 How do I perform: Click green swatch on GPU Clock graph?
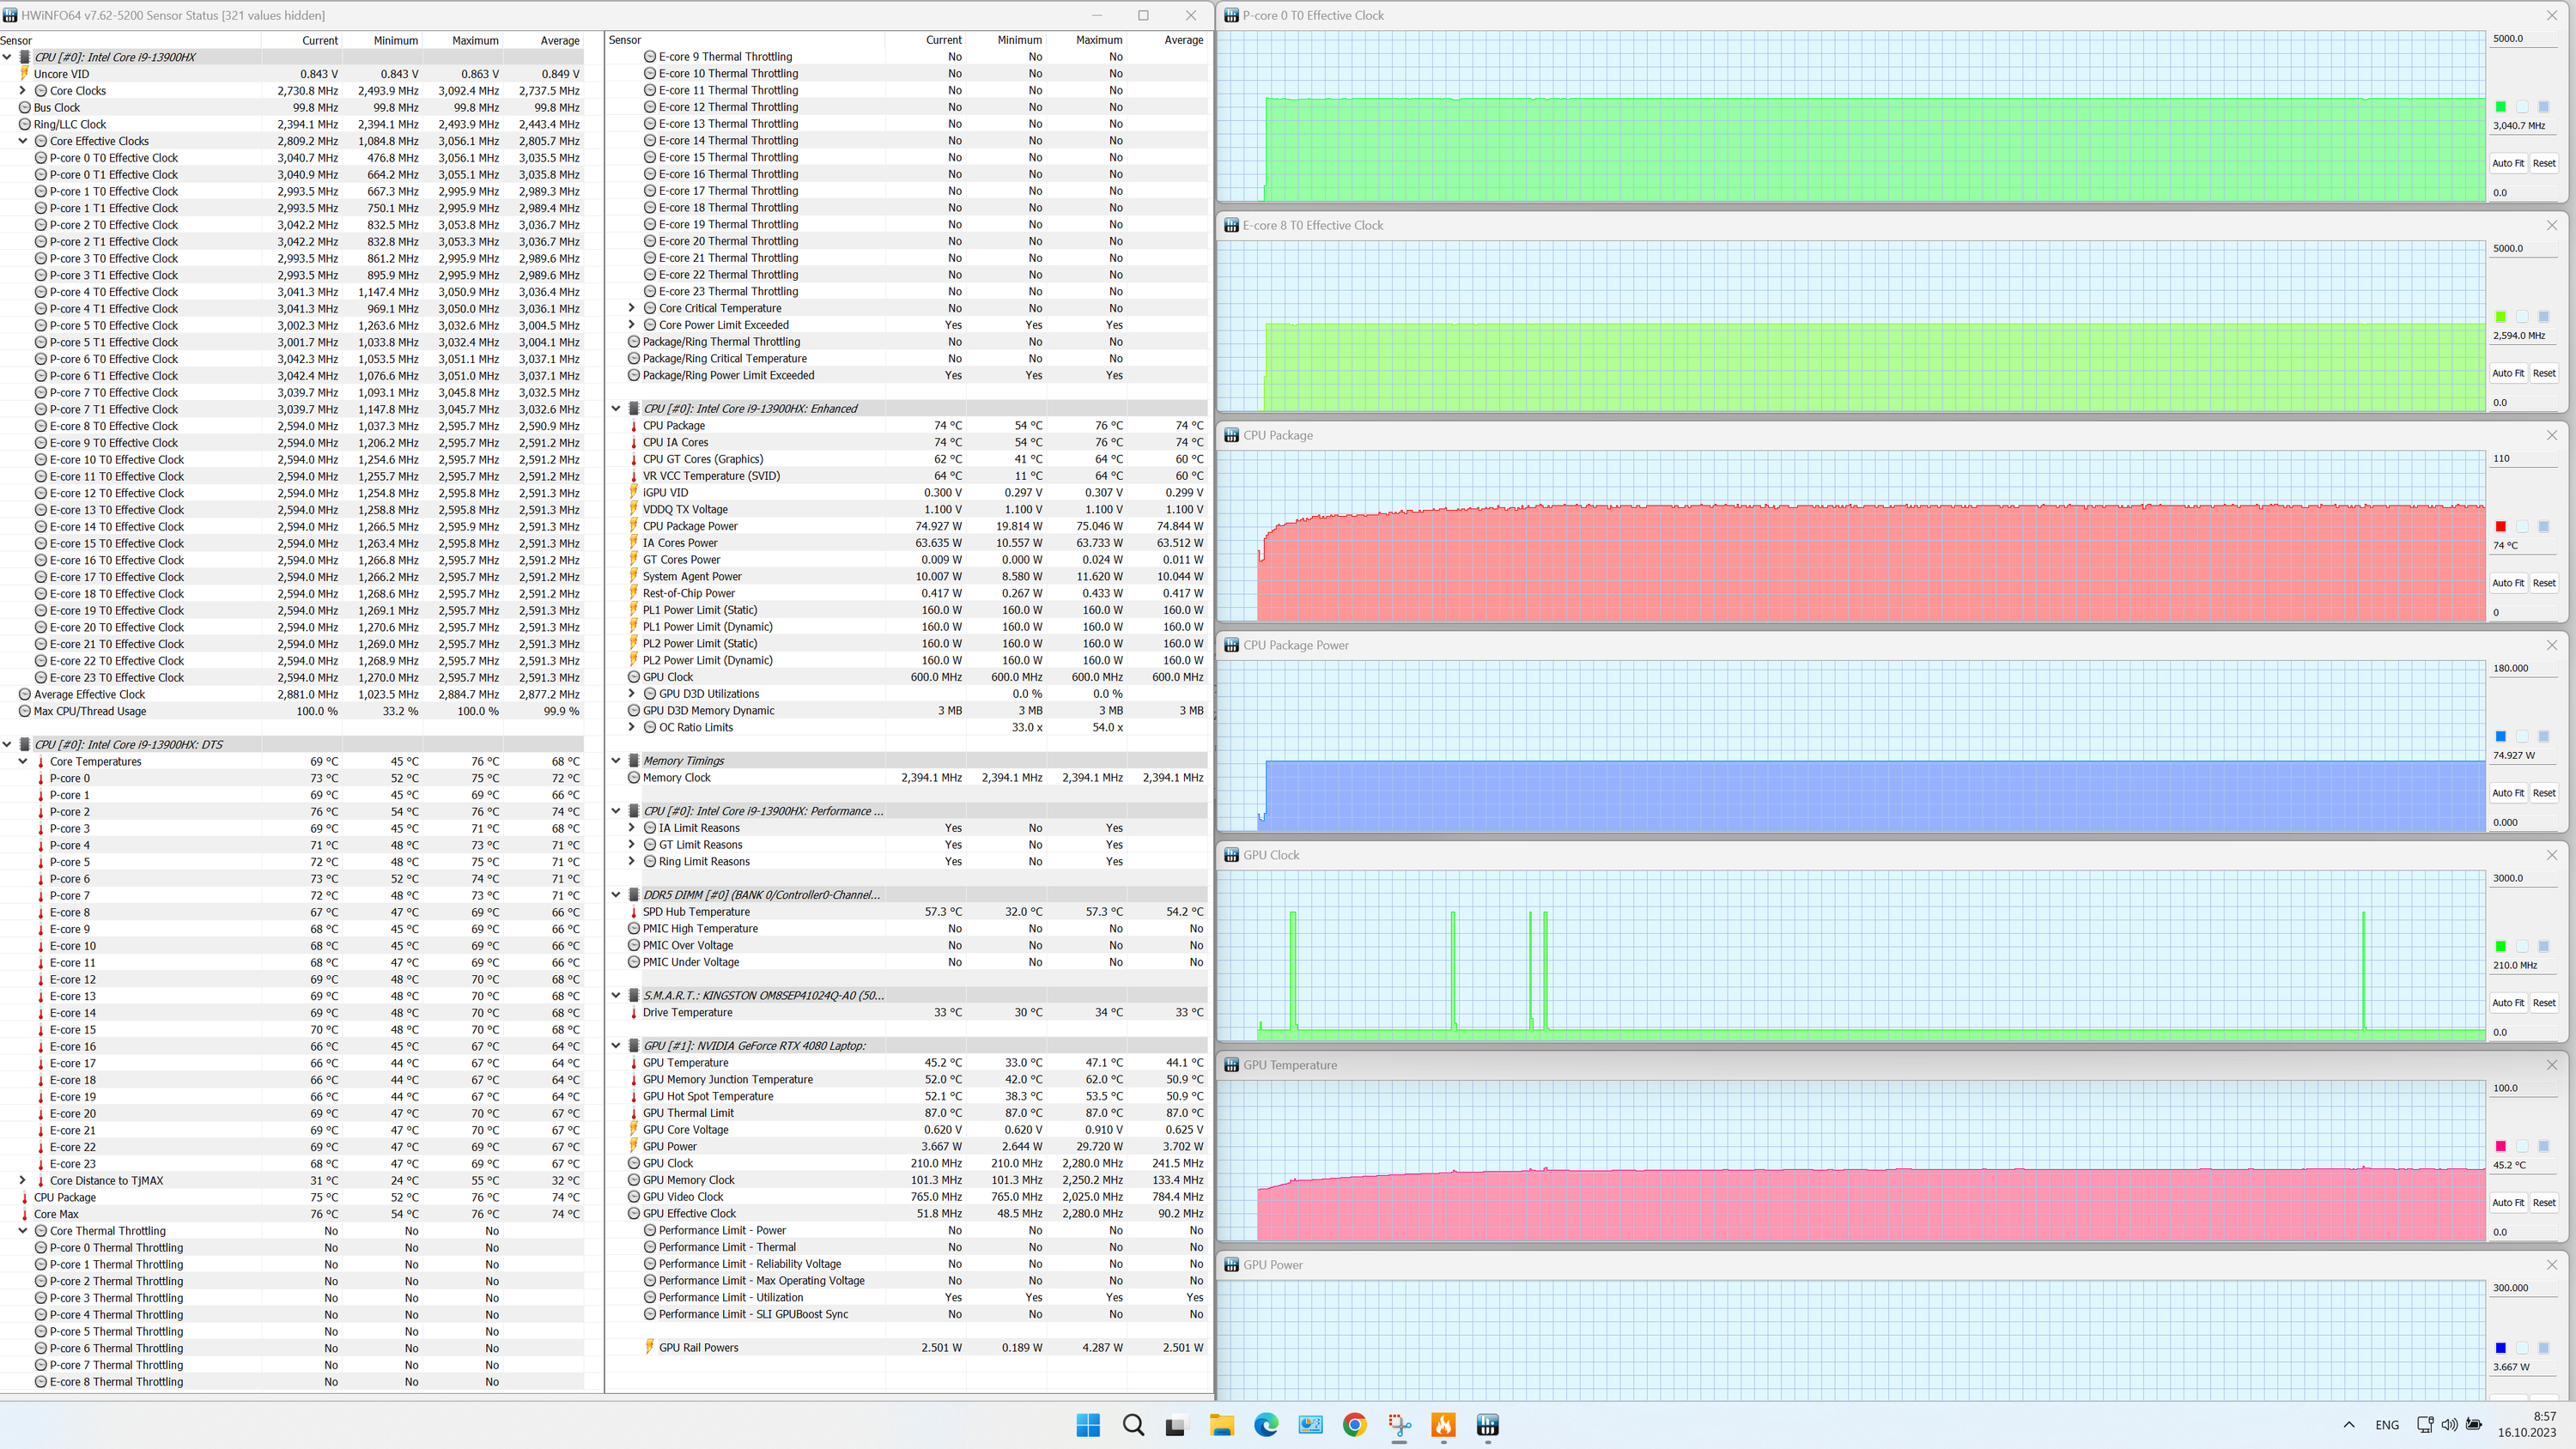pyautogui.click(x=2501, y=947)
